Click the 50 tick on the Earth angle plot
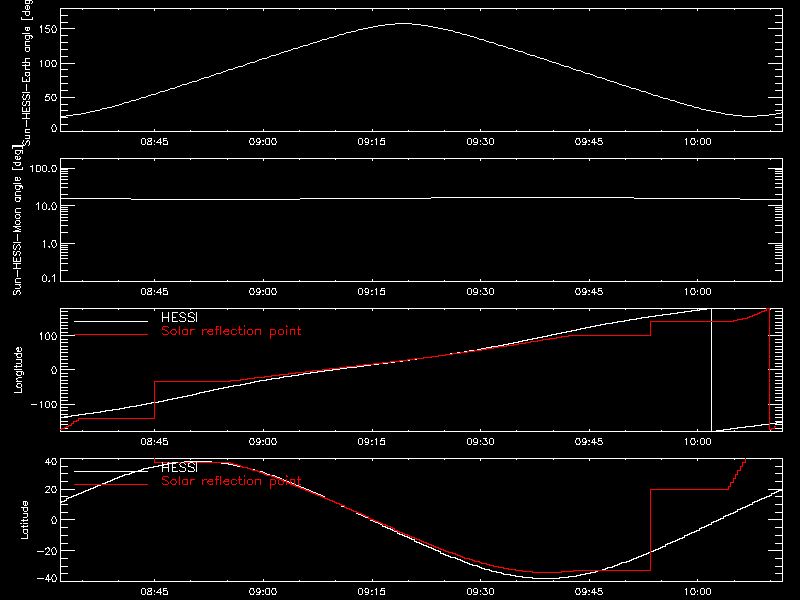 pos(52,97)
